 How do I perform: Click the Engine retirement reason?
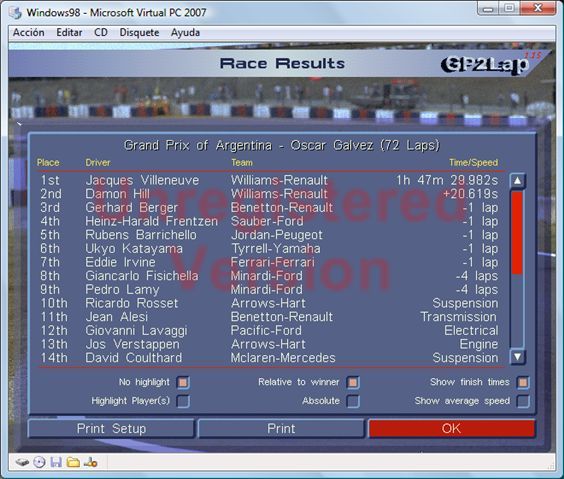coord(479,345)
